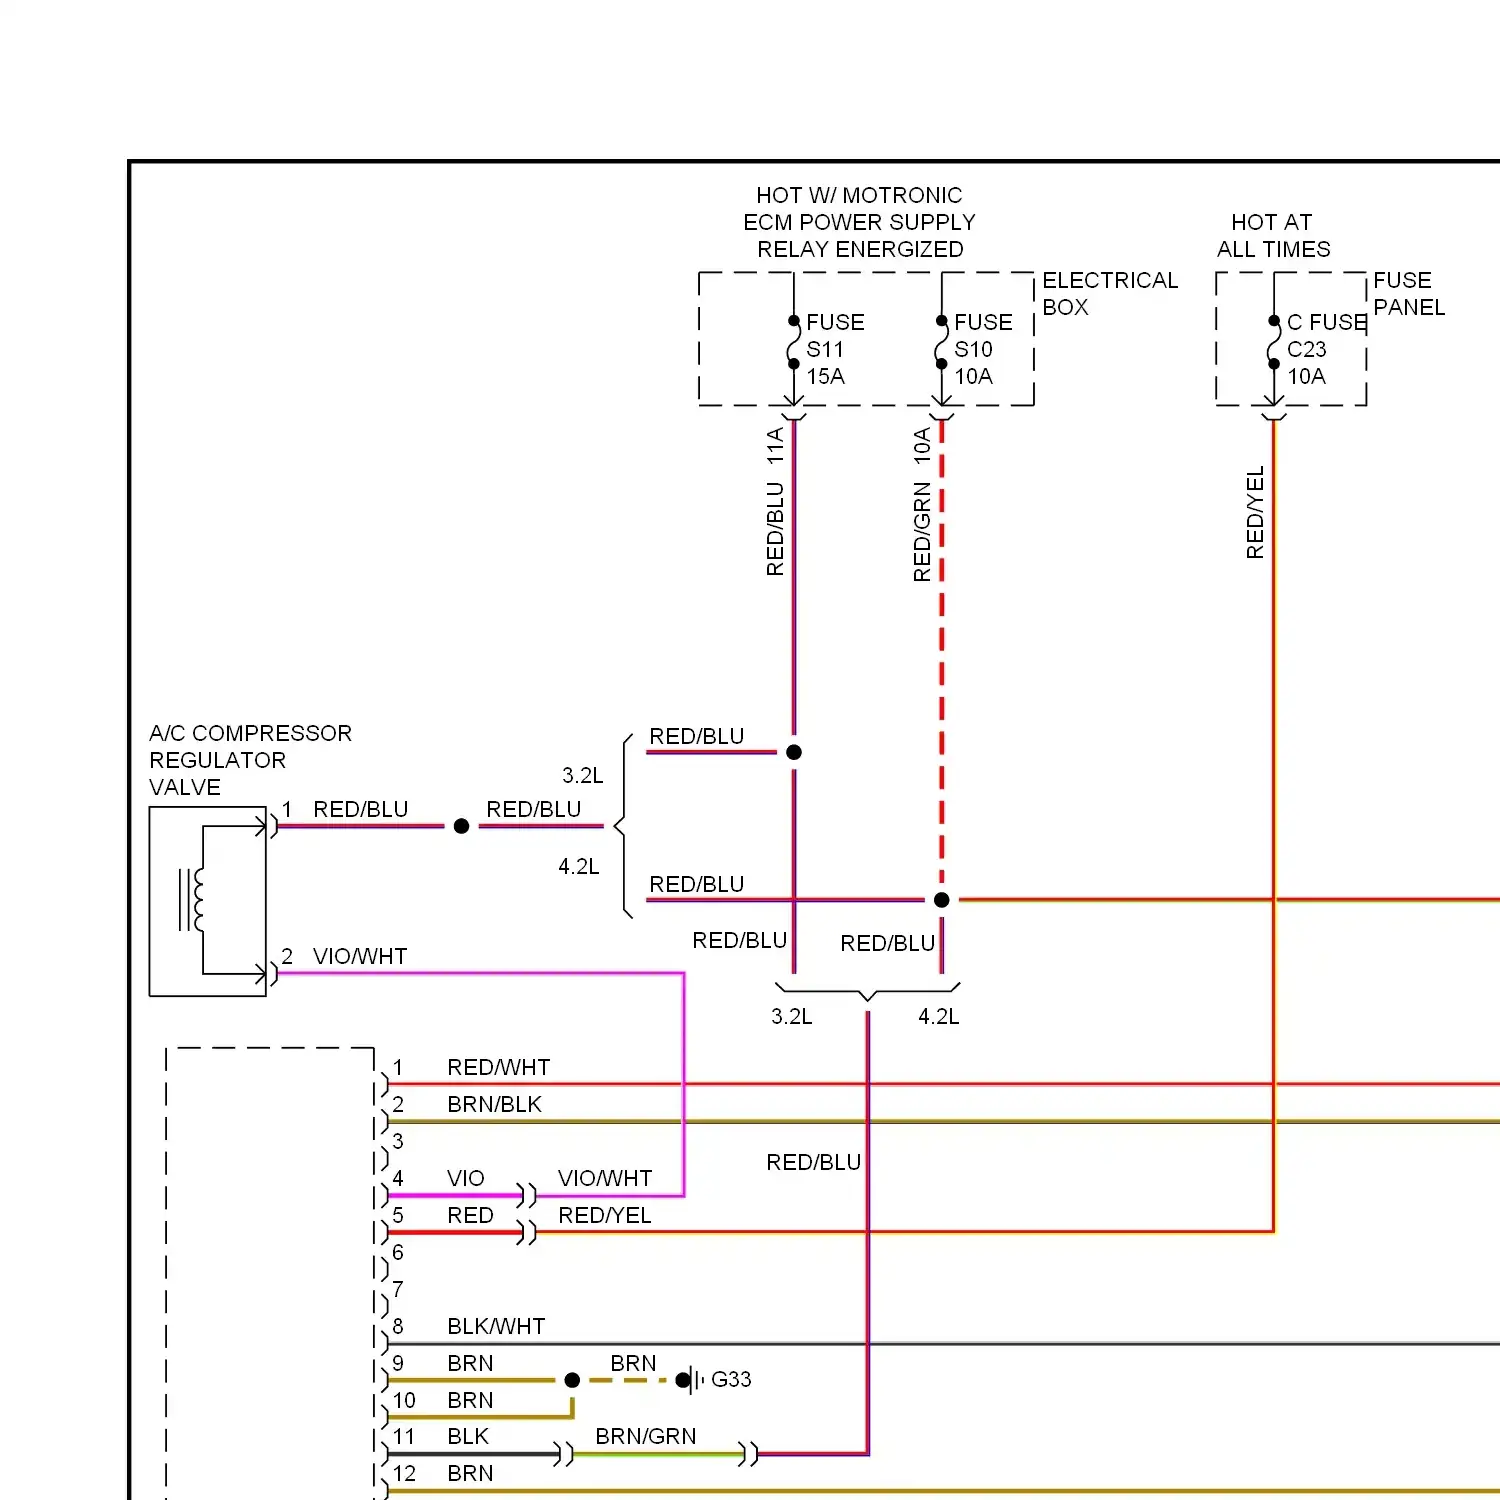This screenshot has width=1500, height=1500.
Task: Click pin number '7' on the lower connector
Action: [398, 1289]
